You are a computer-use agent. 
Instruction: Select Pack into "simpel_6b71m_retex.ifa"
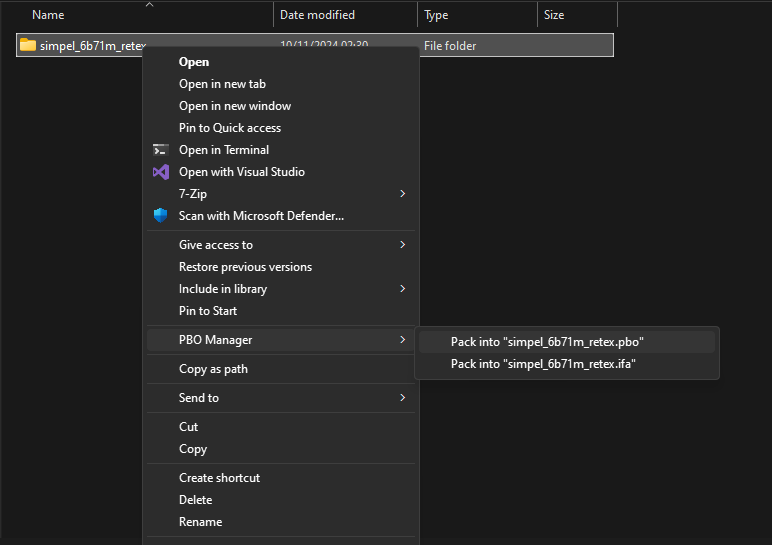pos(543,364)
